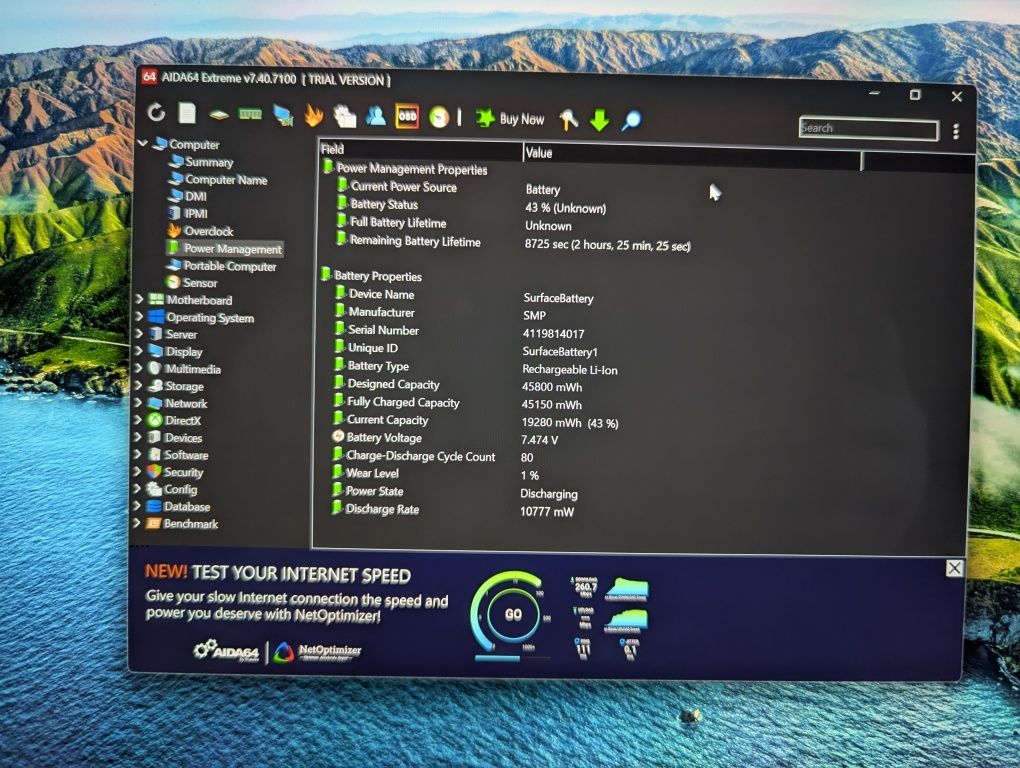Image resolution: width=1020 pixels, height=768 pixels.
Task: Click the Field column header
Action: pos(420,150)
